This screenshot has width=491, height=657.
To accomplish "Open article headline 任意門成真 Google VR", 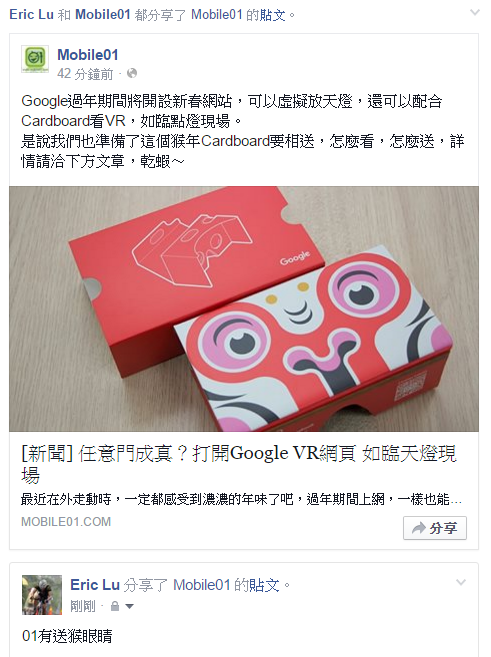I will [239, 464].
